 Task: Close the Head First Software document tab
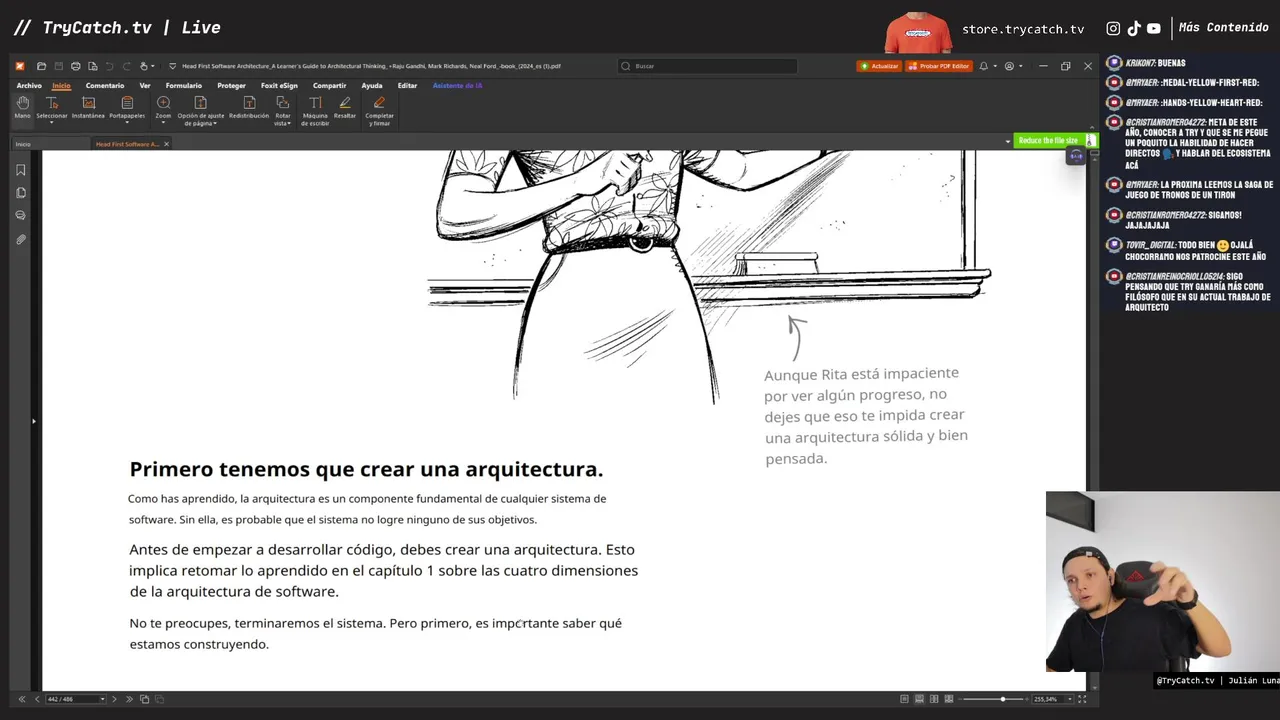(x=166, y=144)
